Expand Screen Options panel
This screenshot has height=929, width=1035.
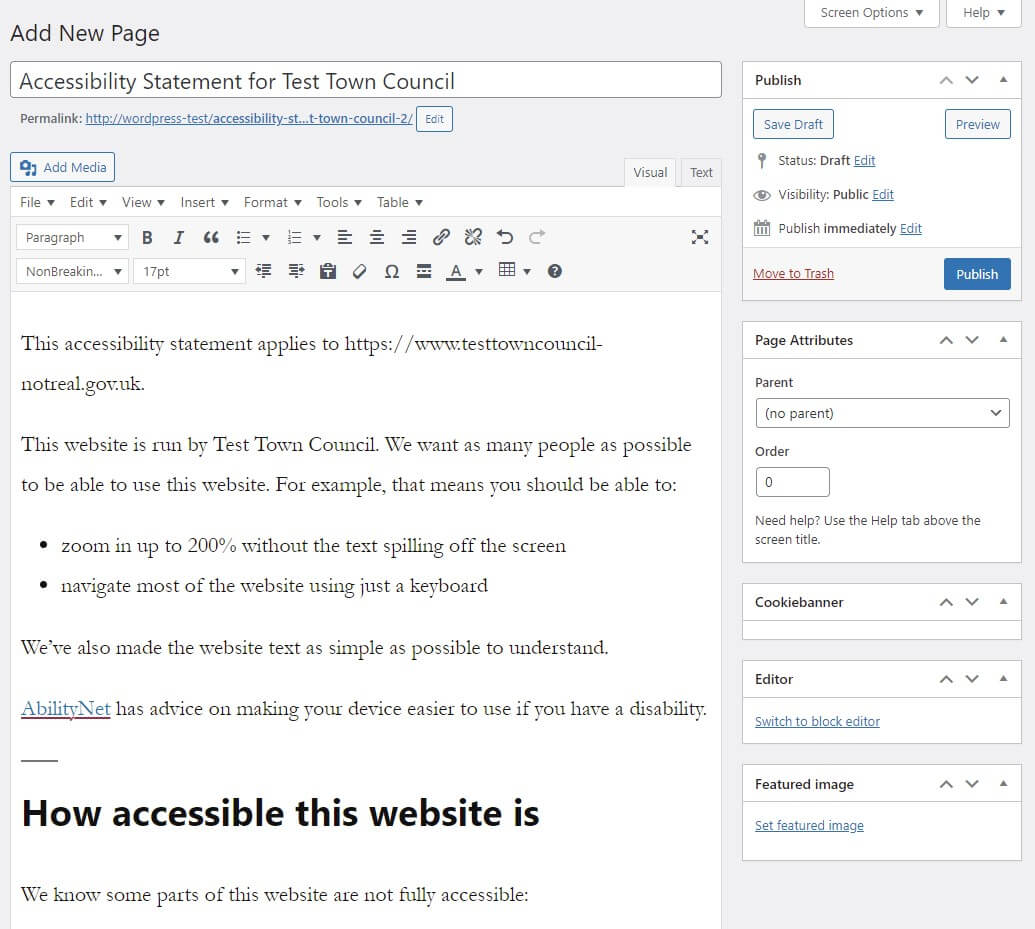click(x=871, y=13)
